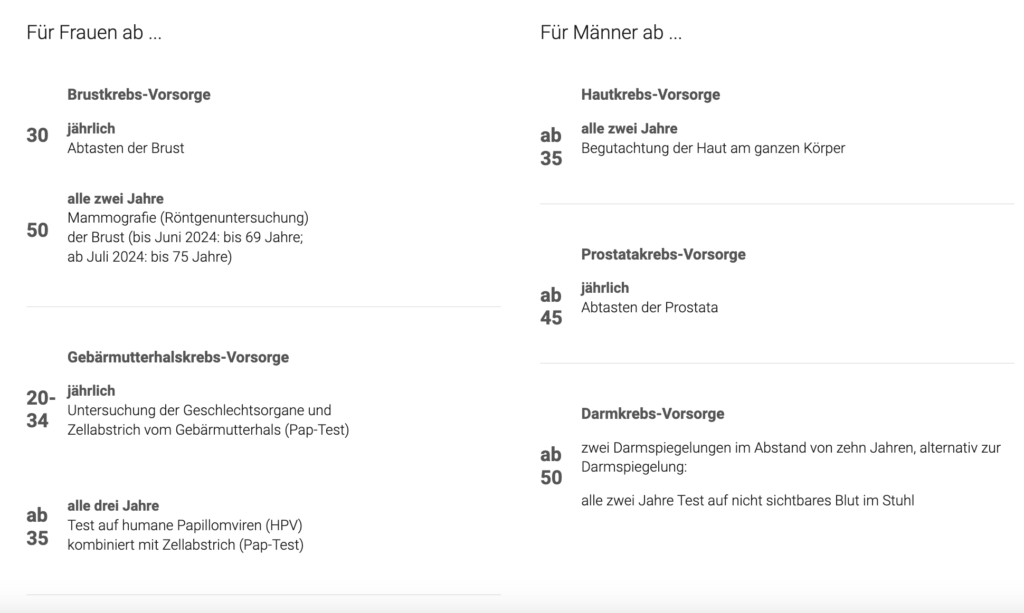This screenshot has height=613, width=1024.
Task: Select the Gebärmutterhalskrebs-Vorsorge section title
Action: point(178,357)
